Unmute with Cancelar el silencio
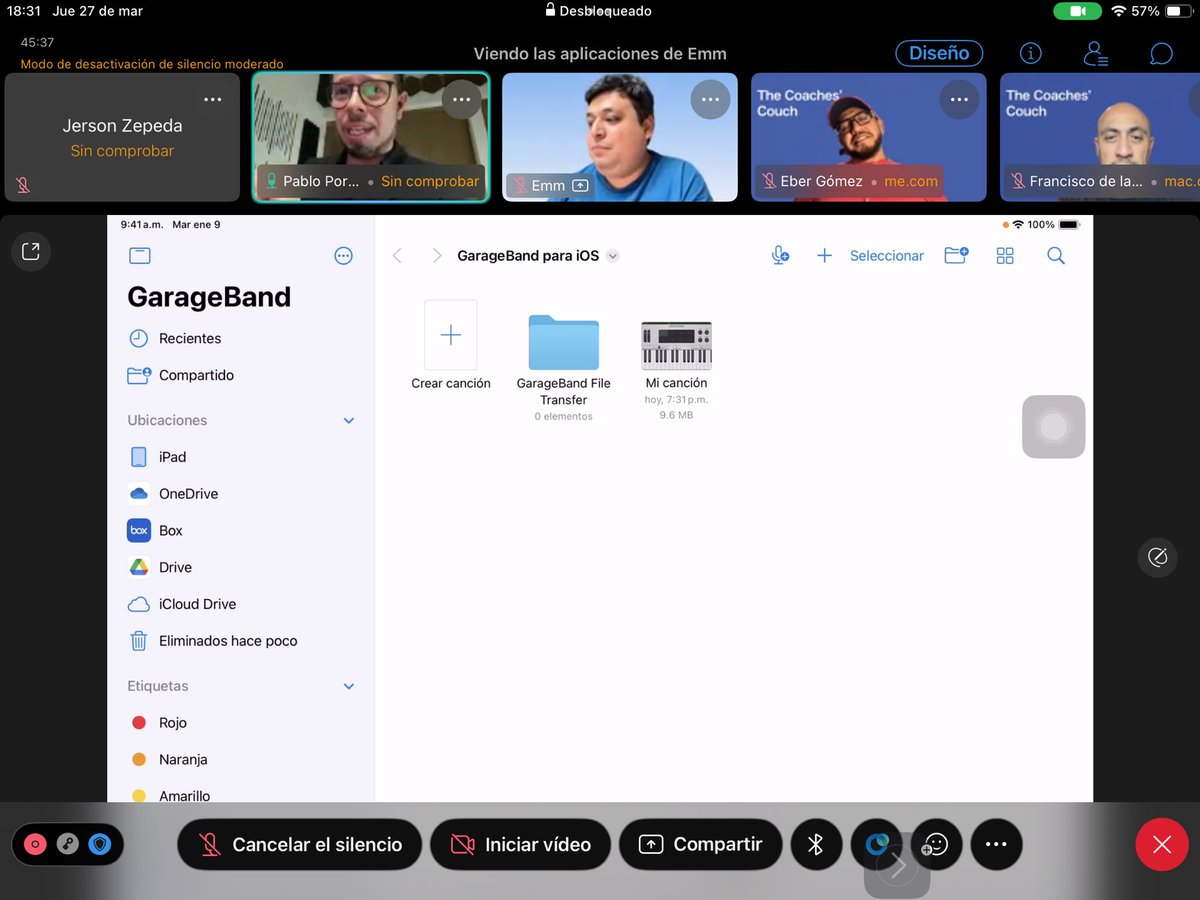The image size is (1200, 900). pos(299,844)
